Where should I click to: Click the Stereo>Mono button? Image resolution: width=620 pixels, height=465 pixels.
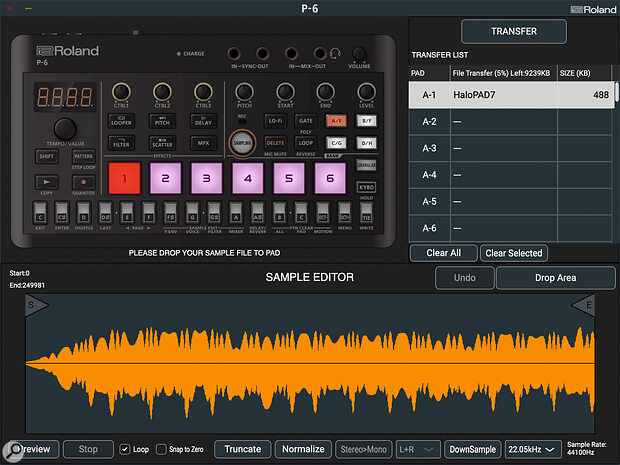pos(364,449)
